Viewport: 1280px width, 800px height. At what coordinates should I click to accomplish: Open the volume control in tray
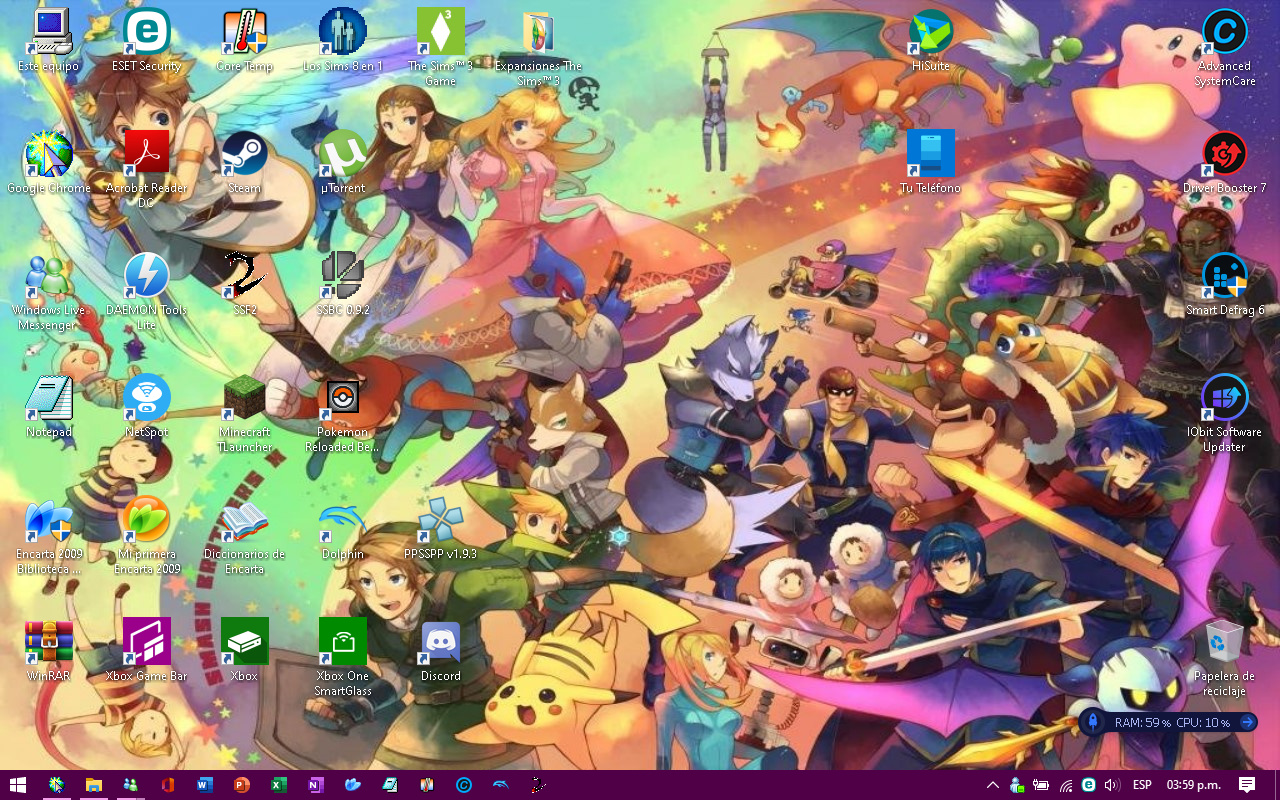pyautogui.click(x=1111, y=785)
